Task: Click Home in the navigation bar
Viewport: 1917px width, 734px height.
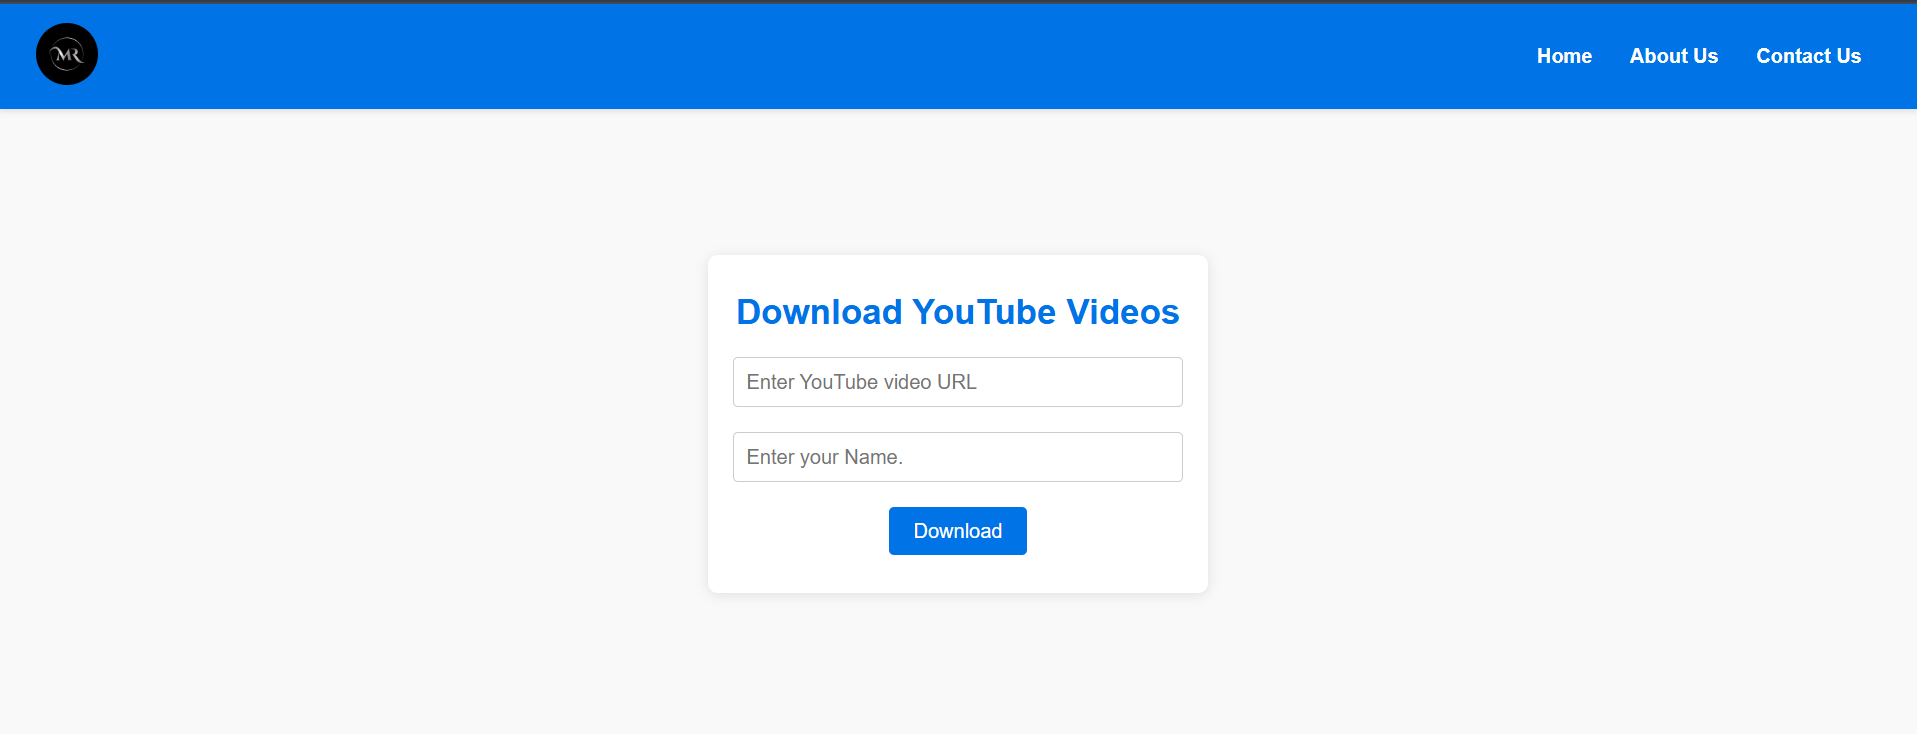Action: point(1564,56)
